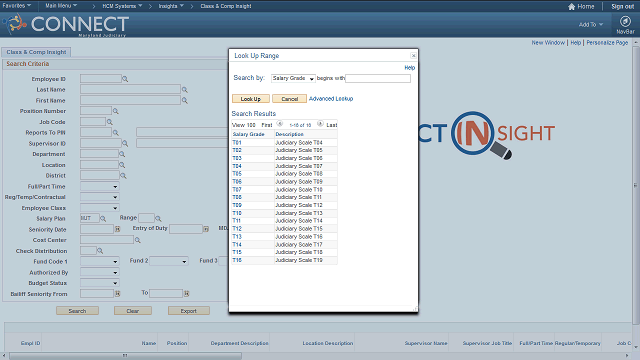Open HCM Systems breadcrumb menu
This screenshot has height=360, width=640.
[x=122, y=6]
